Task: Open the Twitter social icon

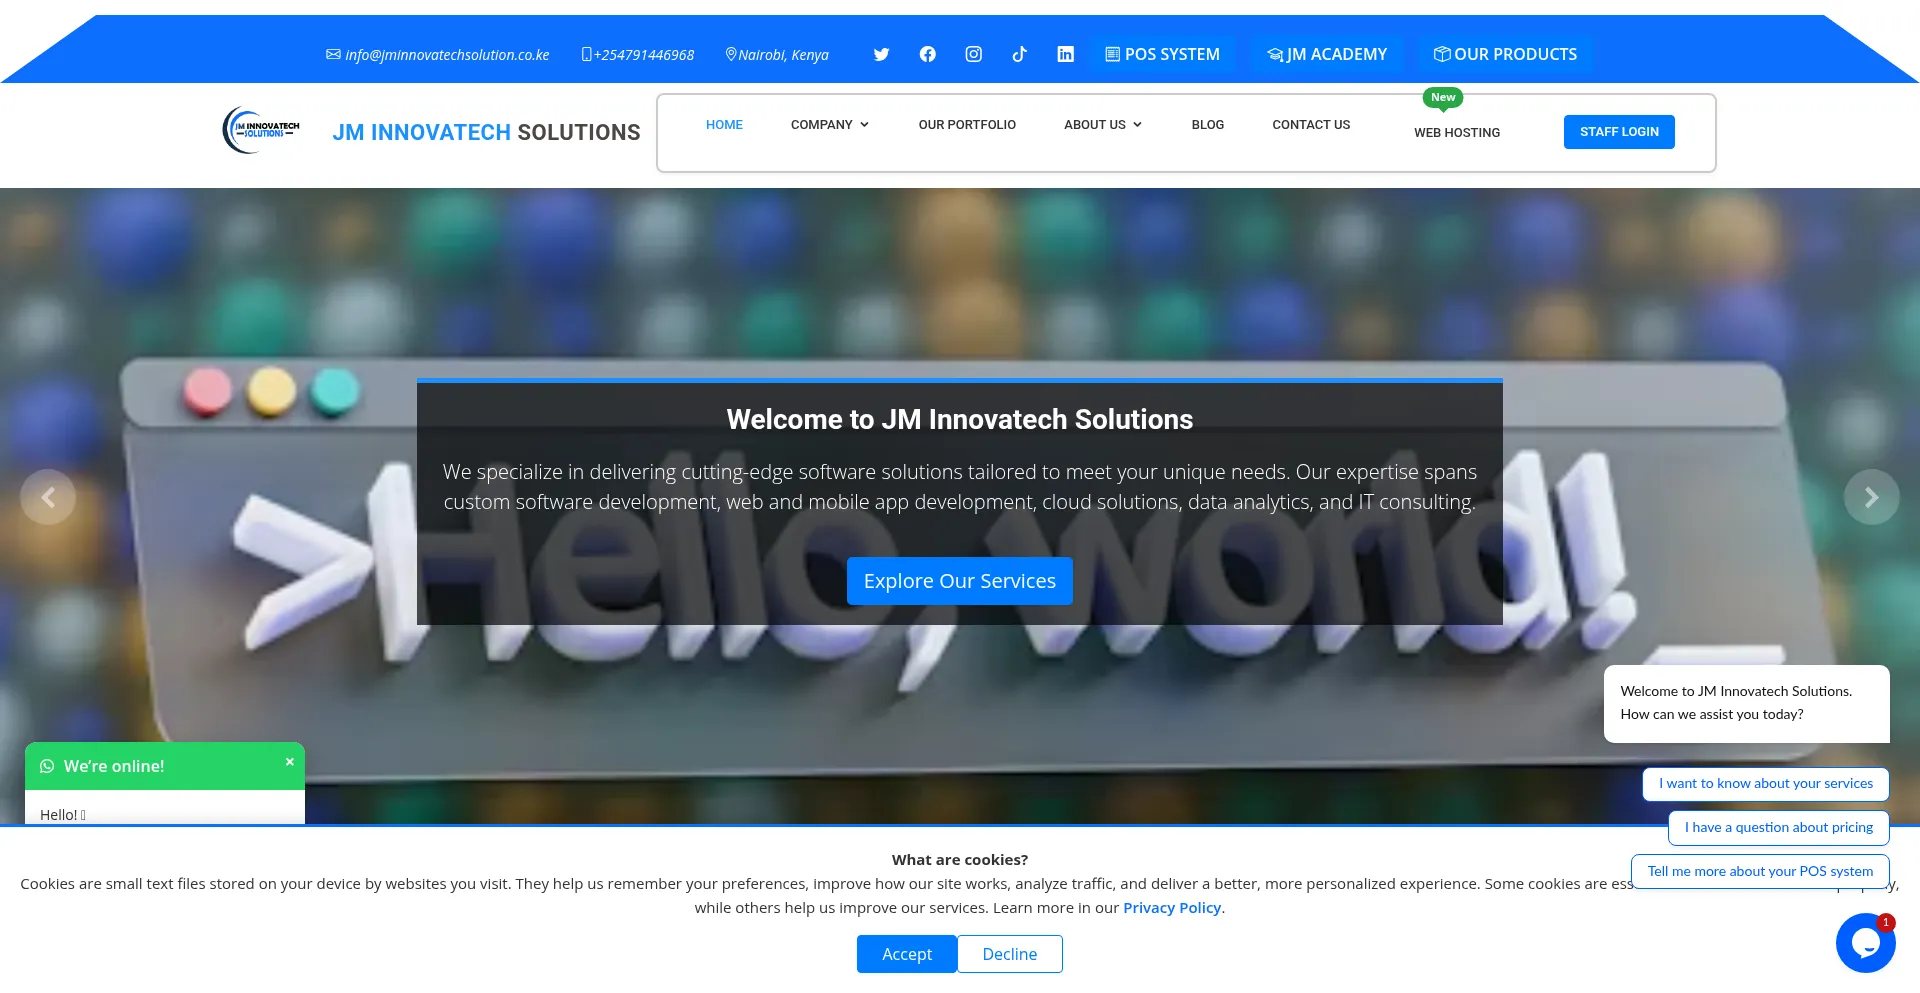Action: point(881,55)
